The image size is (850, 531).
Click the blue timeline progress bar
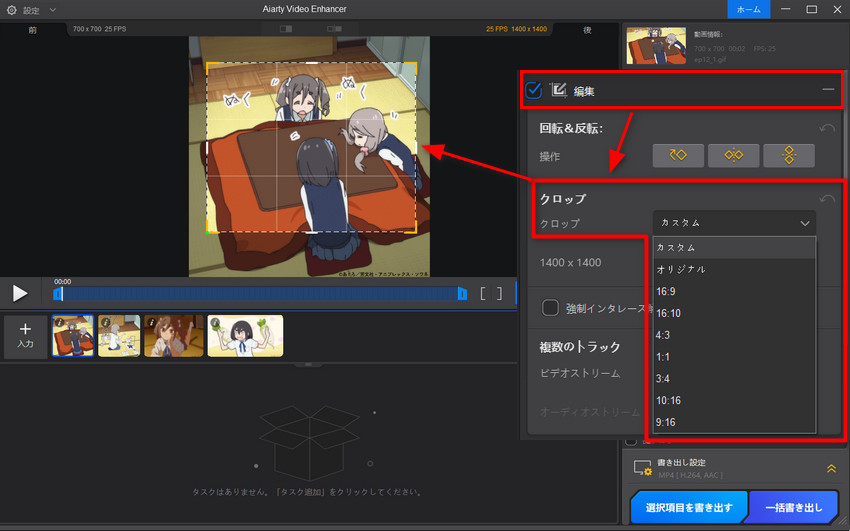[x=260, y=294]
